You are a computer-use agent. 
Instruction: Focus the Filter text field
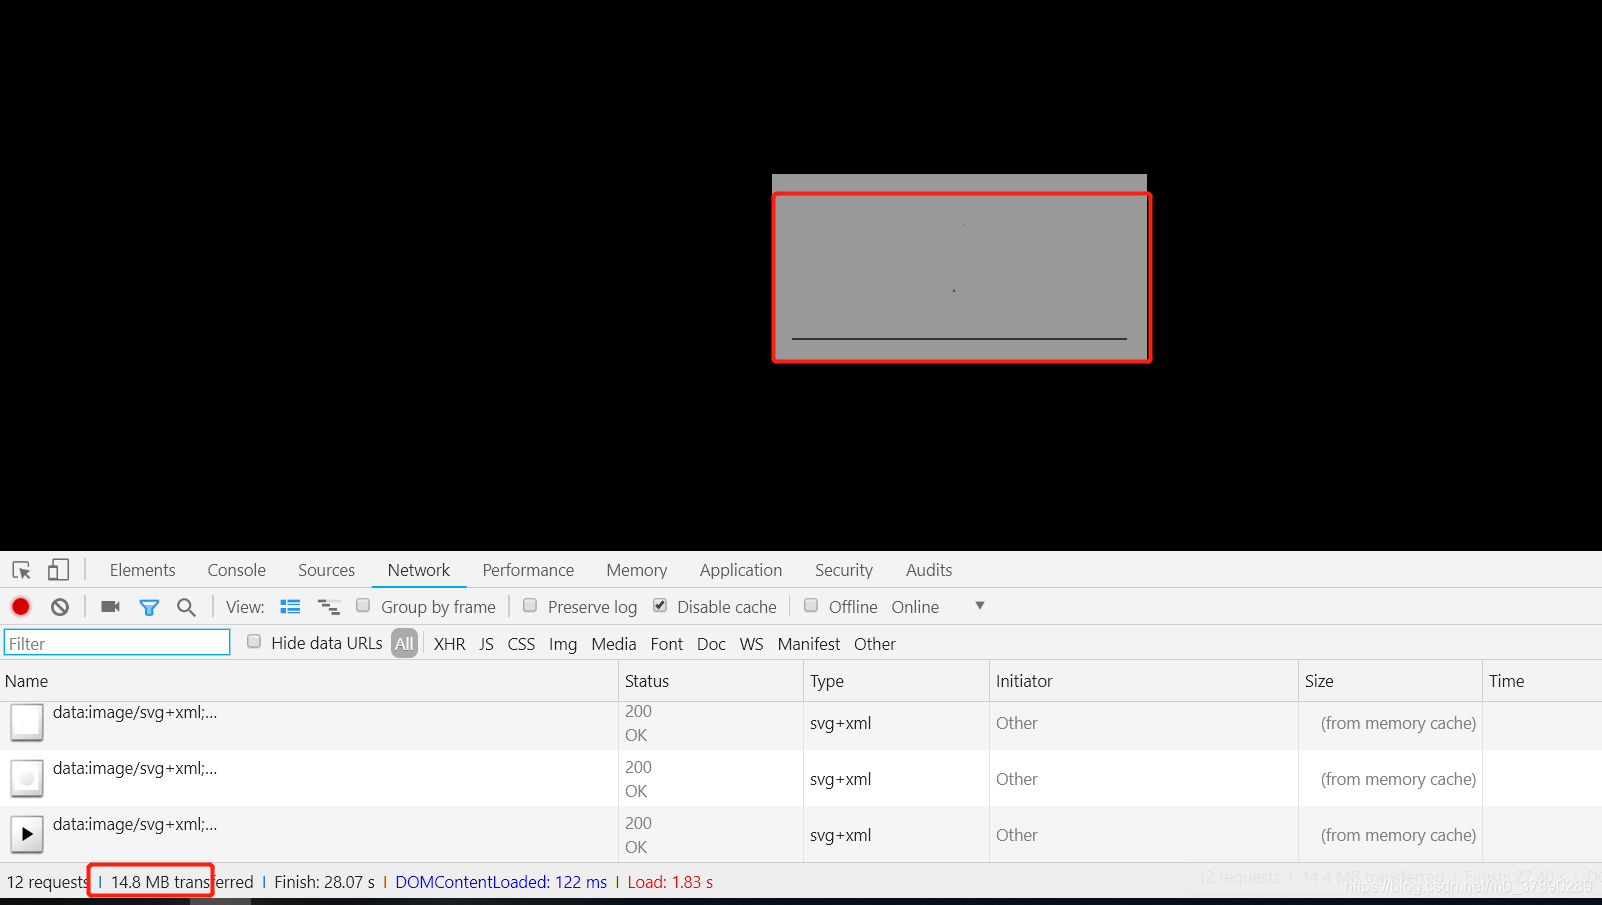coord(117,643)
